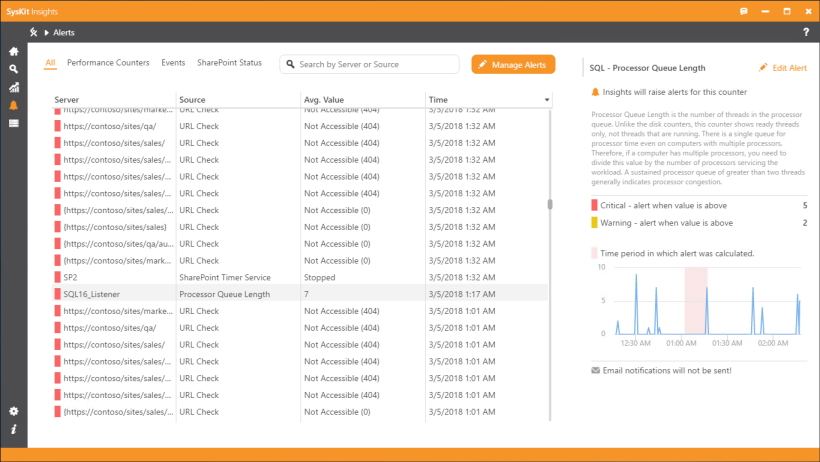Click the bell icon beside Insights will raise alerts
This screenshot has width=820, height=462.
595,92
